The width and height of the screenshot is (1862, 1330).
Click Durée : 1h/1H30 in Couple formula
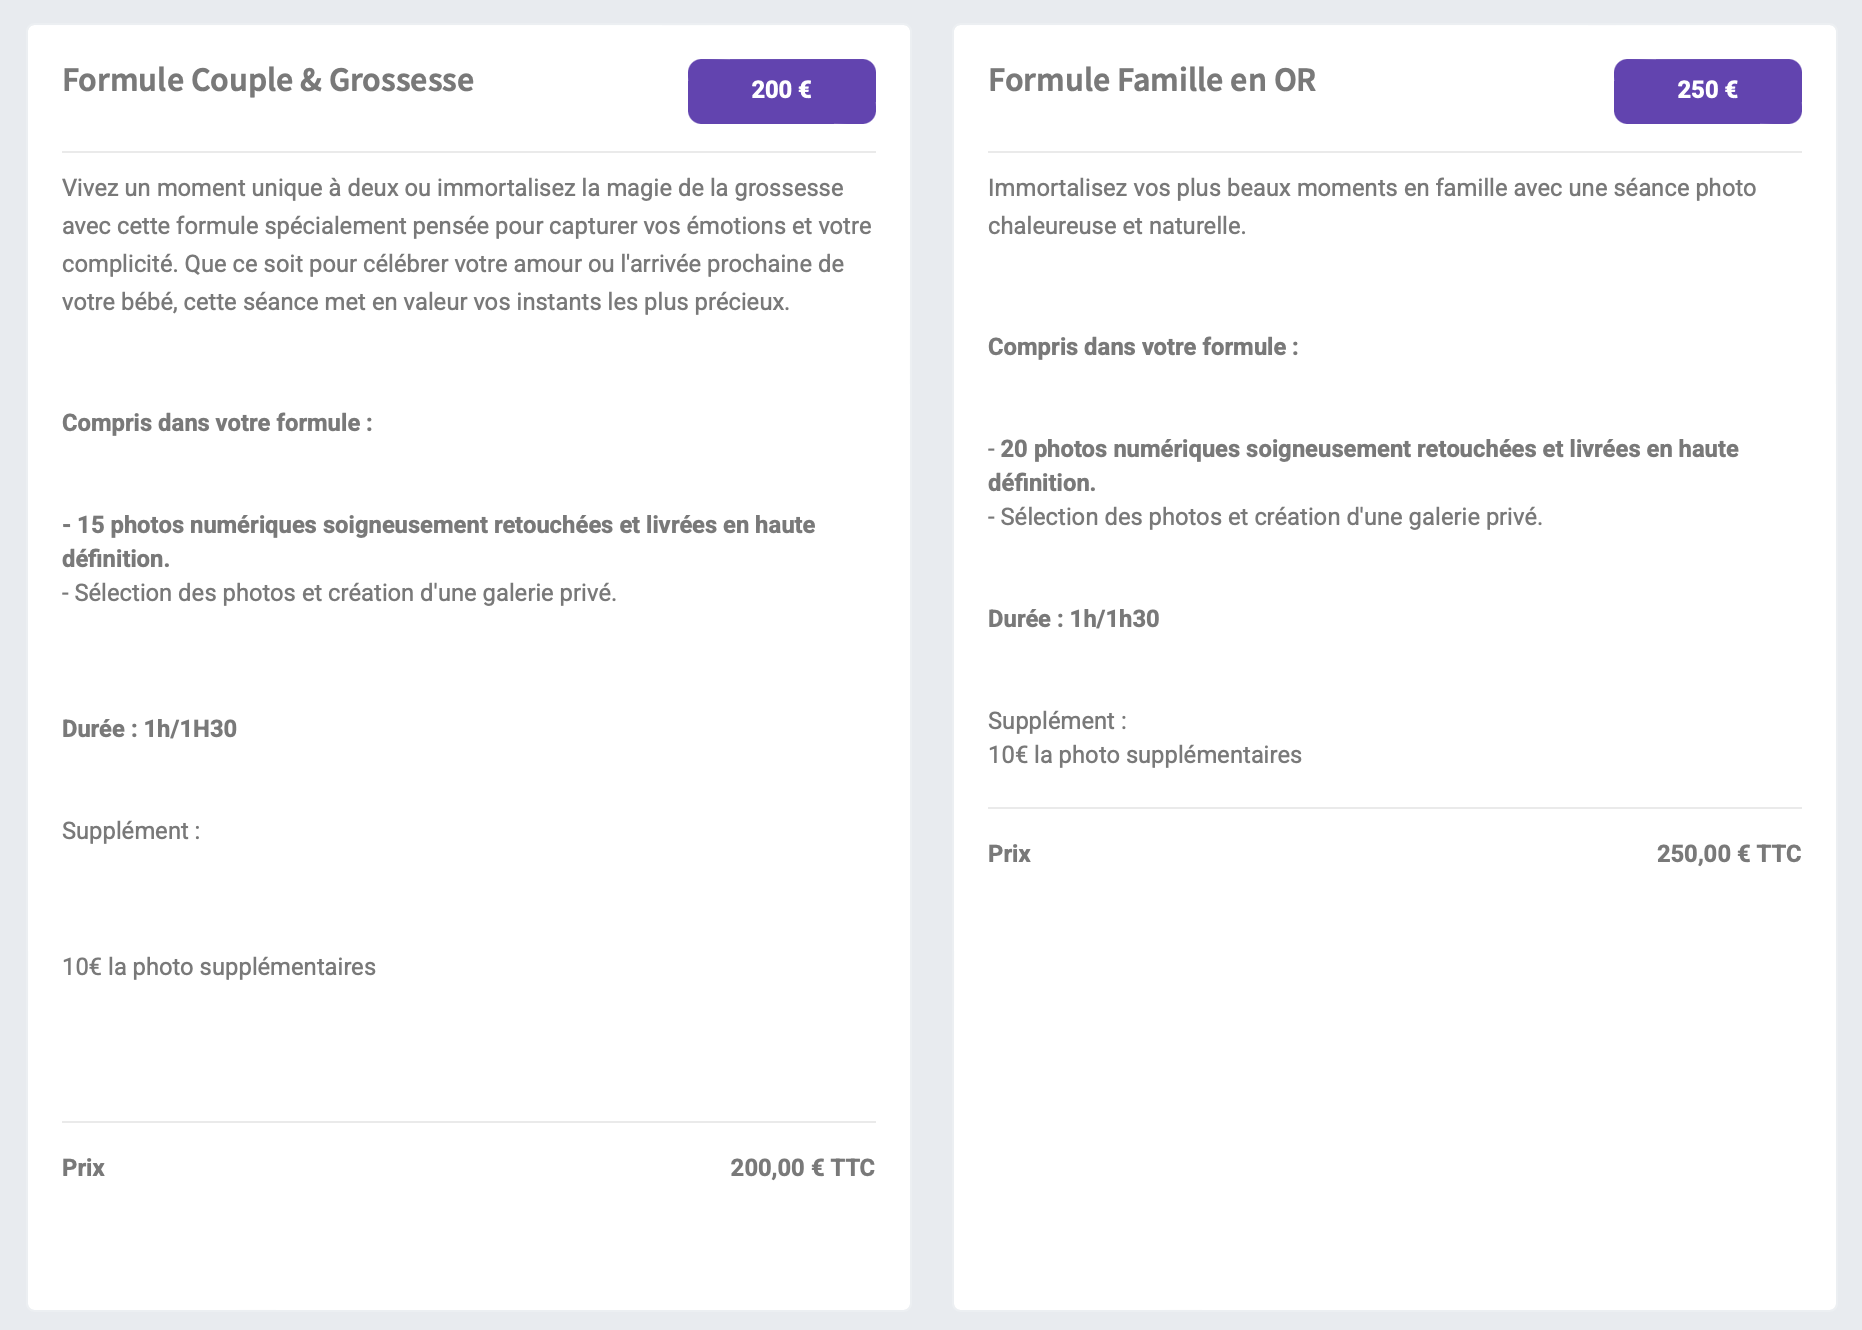click(150, 729)
